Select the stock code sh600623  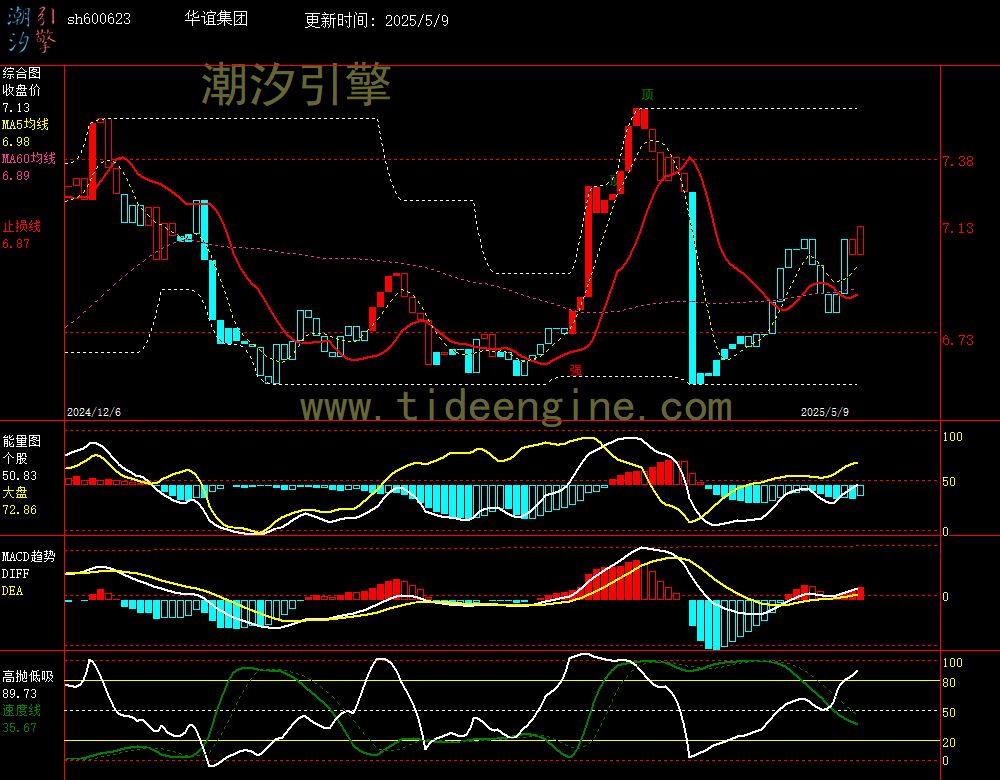point(99,19)
